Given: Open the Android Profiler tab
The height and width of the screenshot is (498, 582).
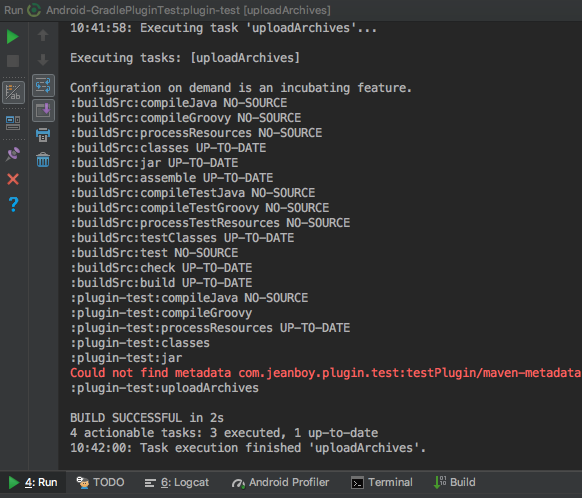Looking at the screenshot, I should click(280, 482).
